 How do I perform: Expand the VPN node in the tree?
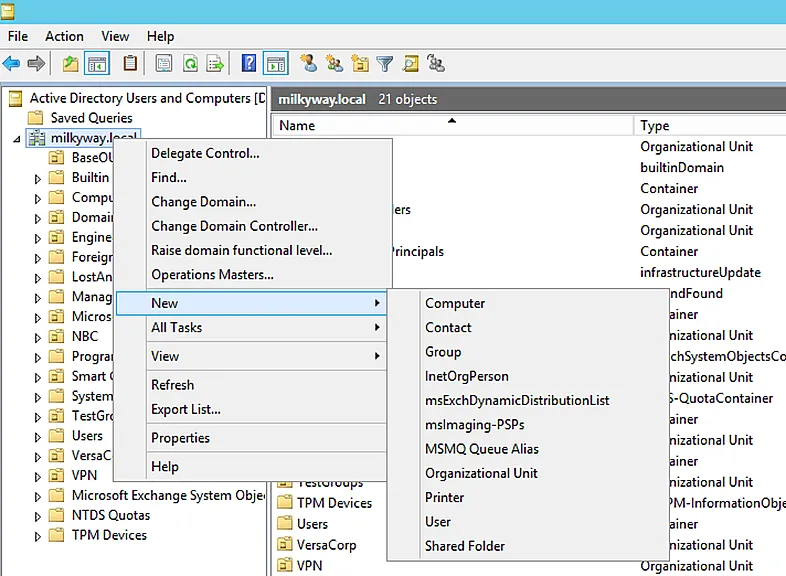(38, 477)
